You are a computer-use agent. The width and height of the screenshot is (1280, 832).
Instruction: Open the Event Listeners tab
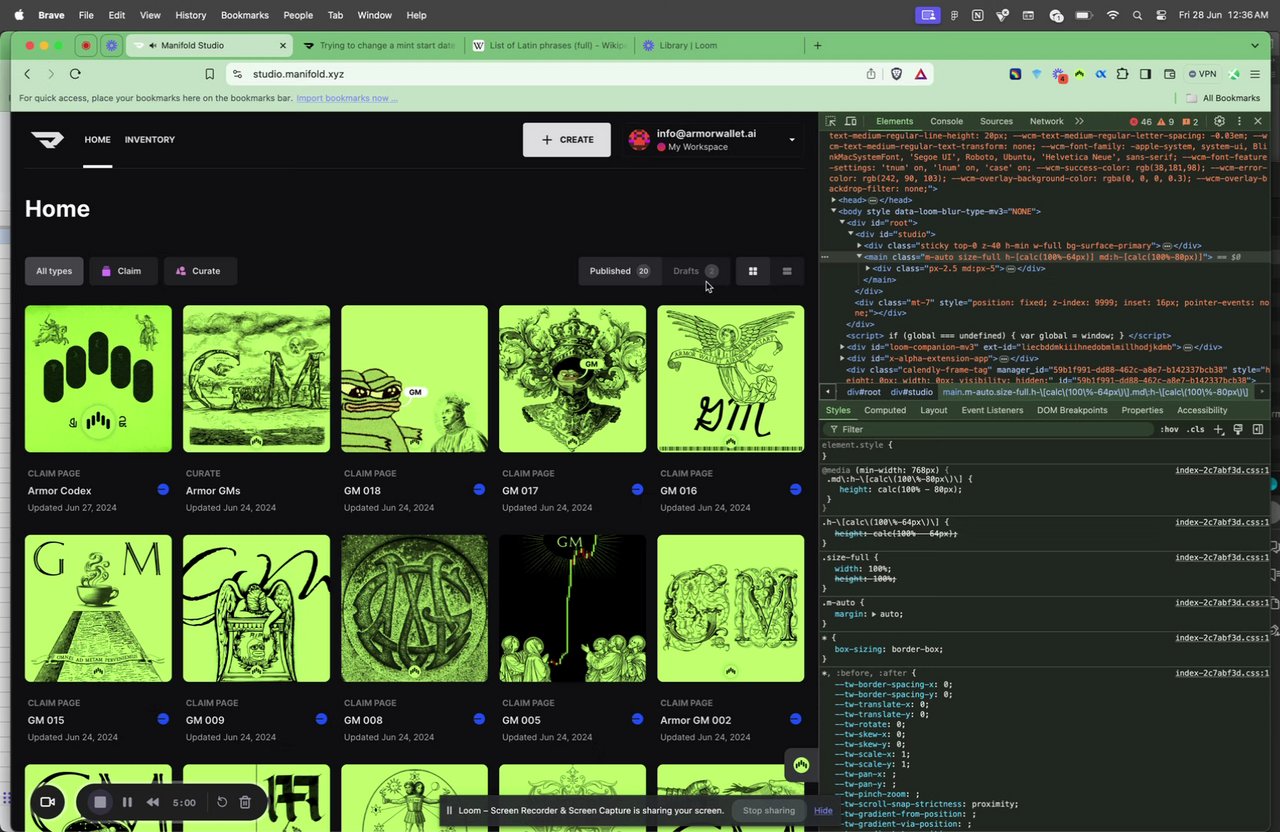point(992,410)
